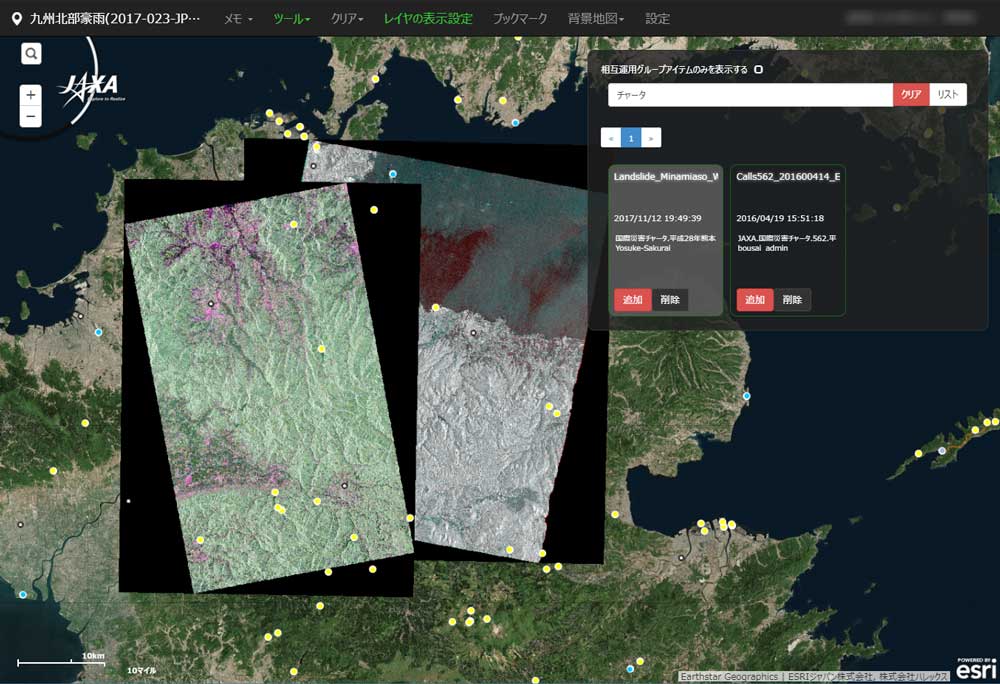Open the 設定 settings menu

coord(658,19)
